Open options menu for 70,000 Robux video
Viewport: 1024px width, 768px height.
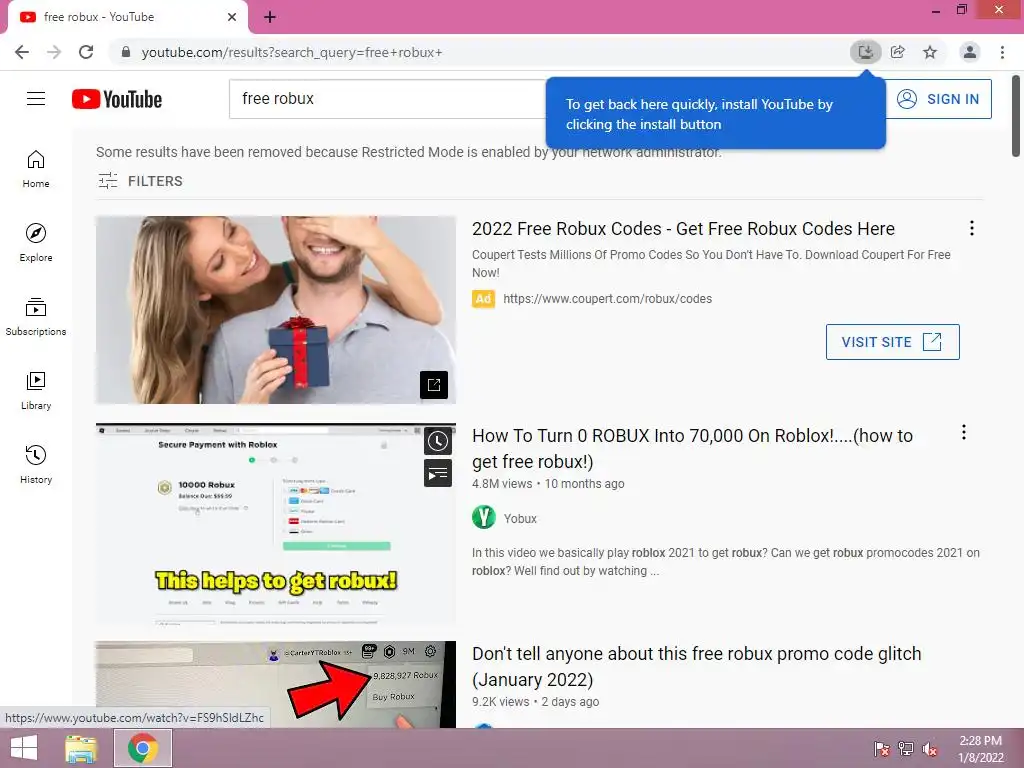click(964, 432)
